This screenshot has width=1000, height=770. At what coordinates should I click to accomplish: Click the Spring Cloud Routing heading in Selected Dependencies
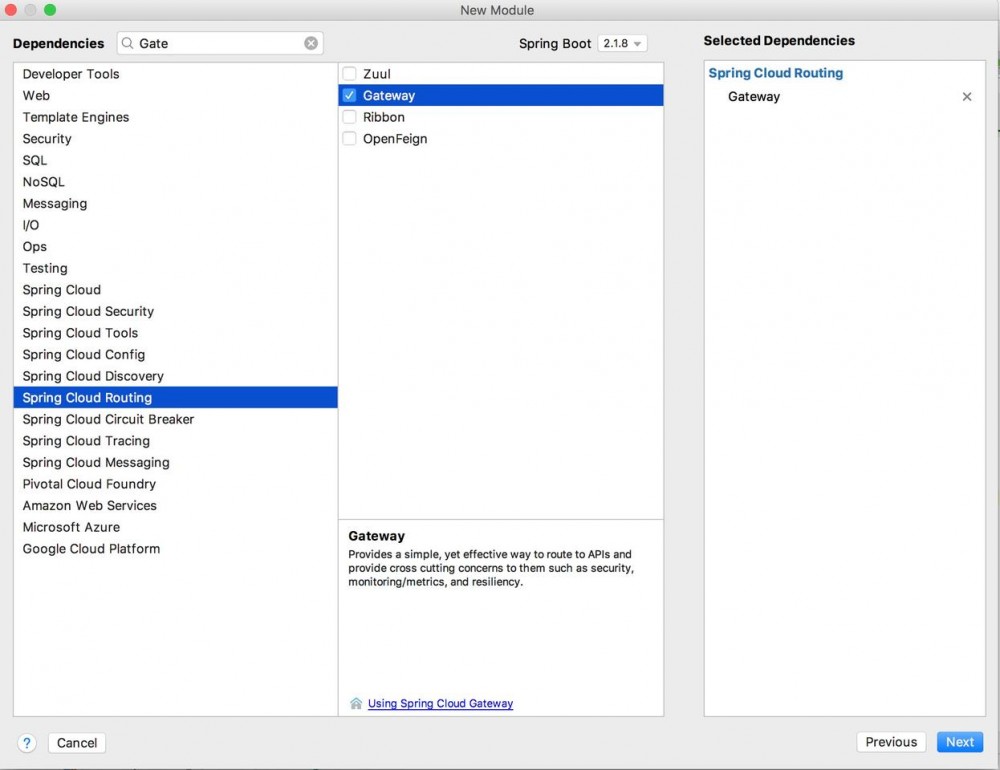click(x=776, y=73)
